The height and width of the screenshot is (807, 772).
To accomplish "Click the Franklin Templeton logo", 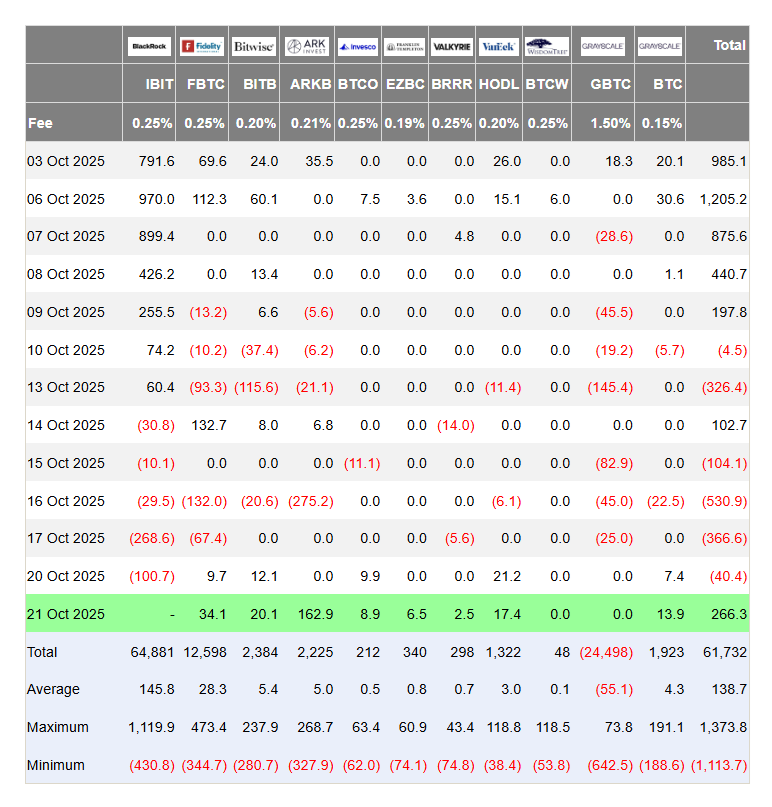I will coord(405,46).
